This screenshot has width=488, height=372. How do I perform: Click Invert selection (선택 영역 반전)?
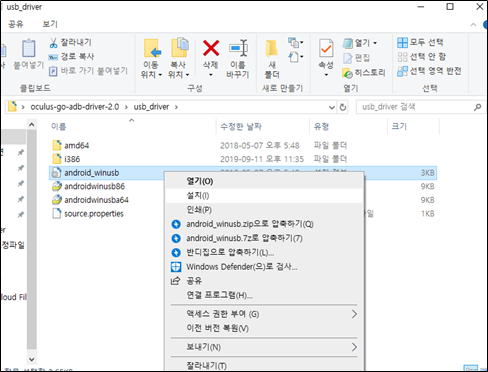pyautogui.click(x=429, y=71)
